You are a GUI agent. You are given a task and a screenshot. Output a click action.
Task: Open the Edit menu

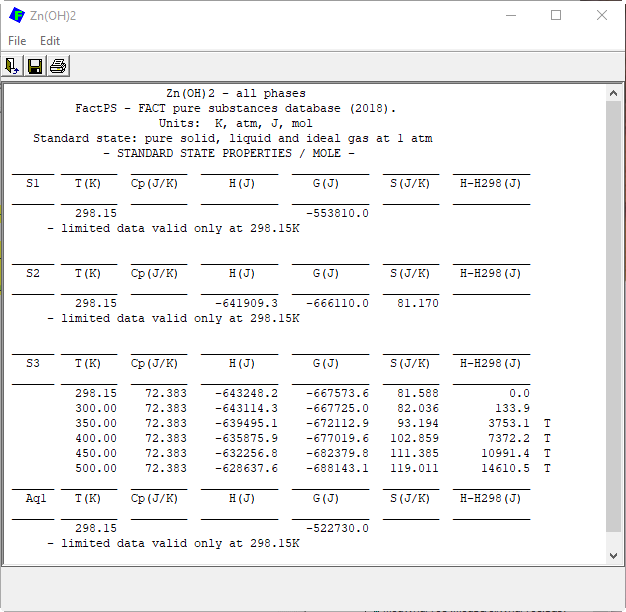point(50,41)
